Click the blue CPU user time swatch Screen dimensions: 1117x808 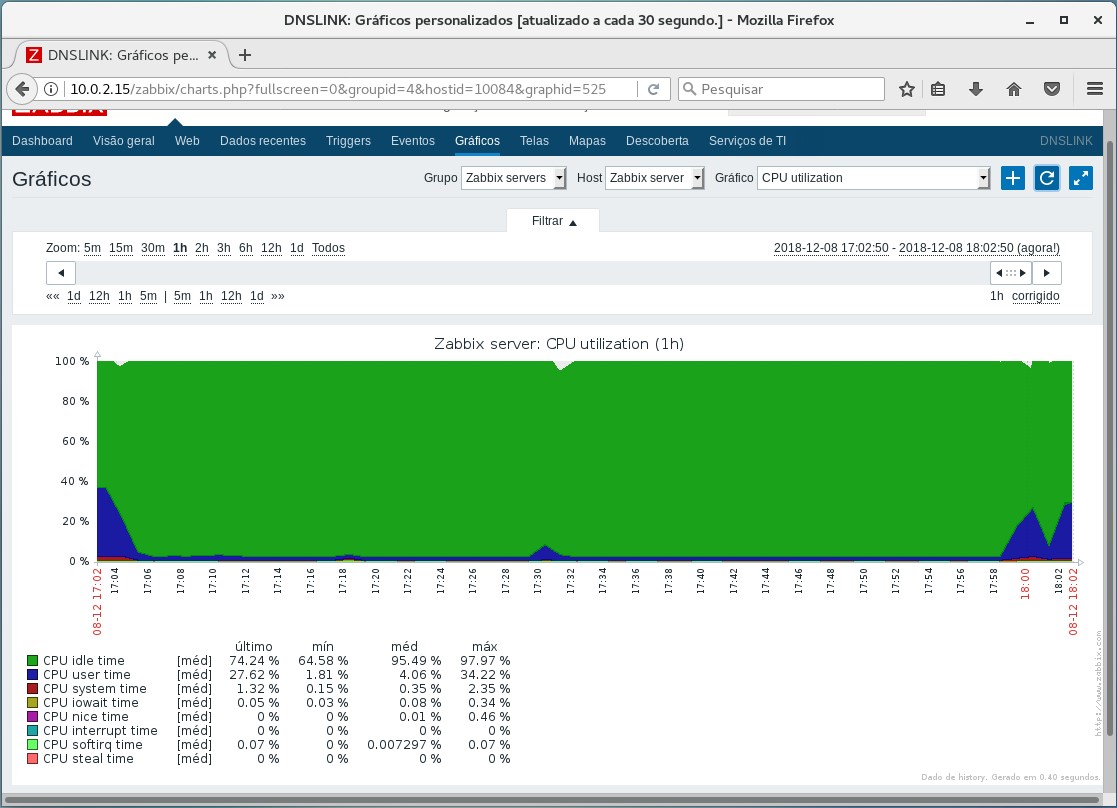32,675
